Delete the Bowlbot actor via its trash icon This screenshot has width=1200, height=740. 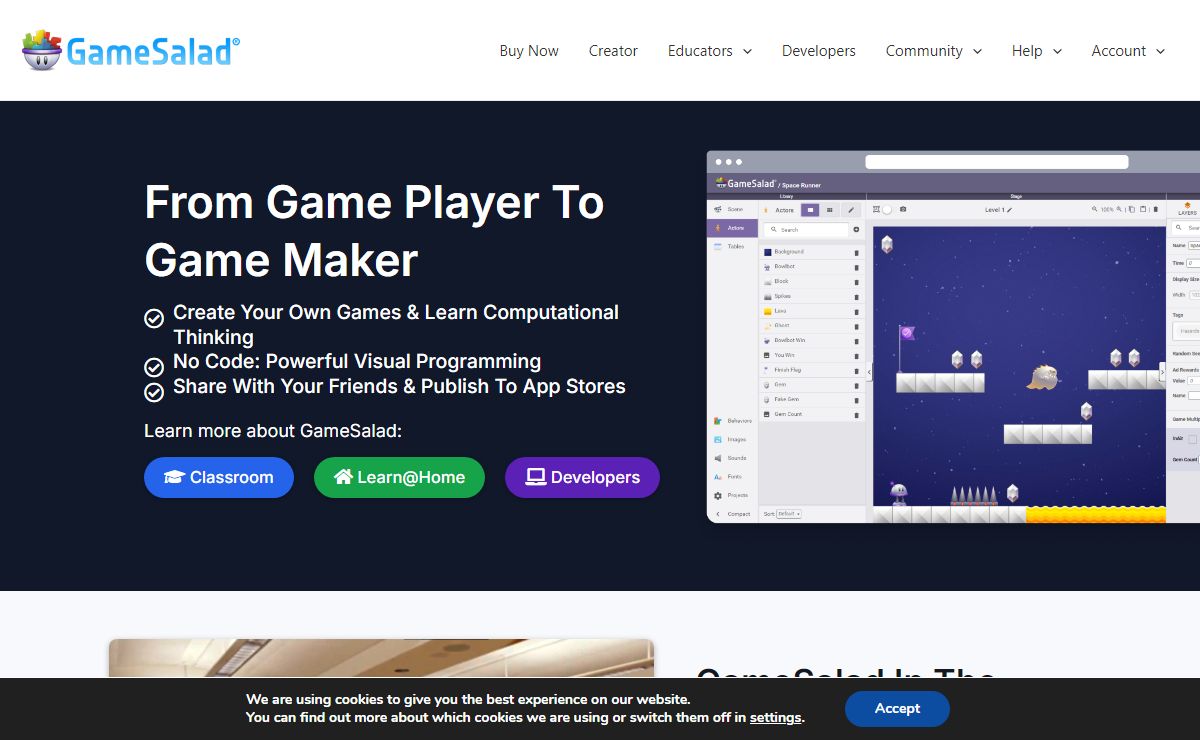[x=856, y=267]
